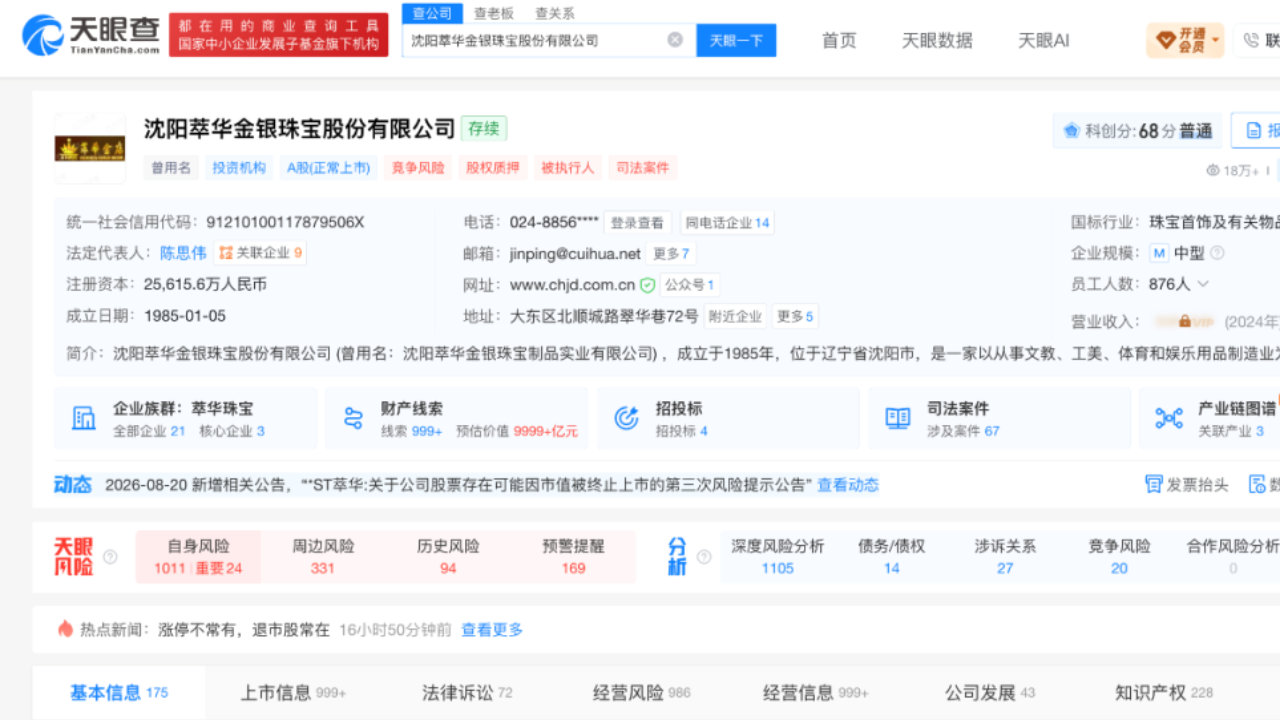Click the 天眼风险 help icon
The width and height of the screenshot is (1280, 720).
coord(110,557)
